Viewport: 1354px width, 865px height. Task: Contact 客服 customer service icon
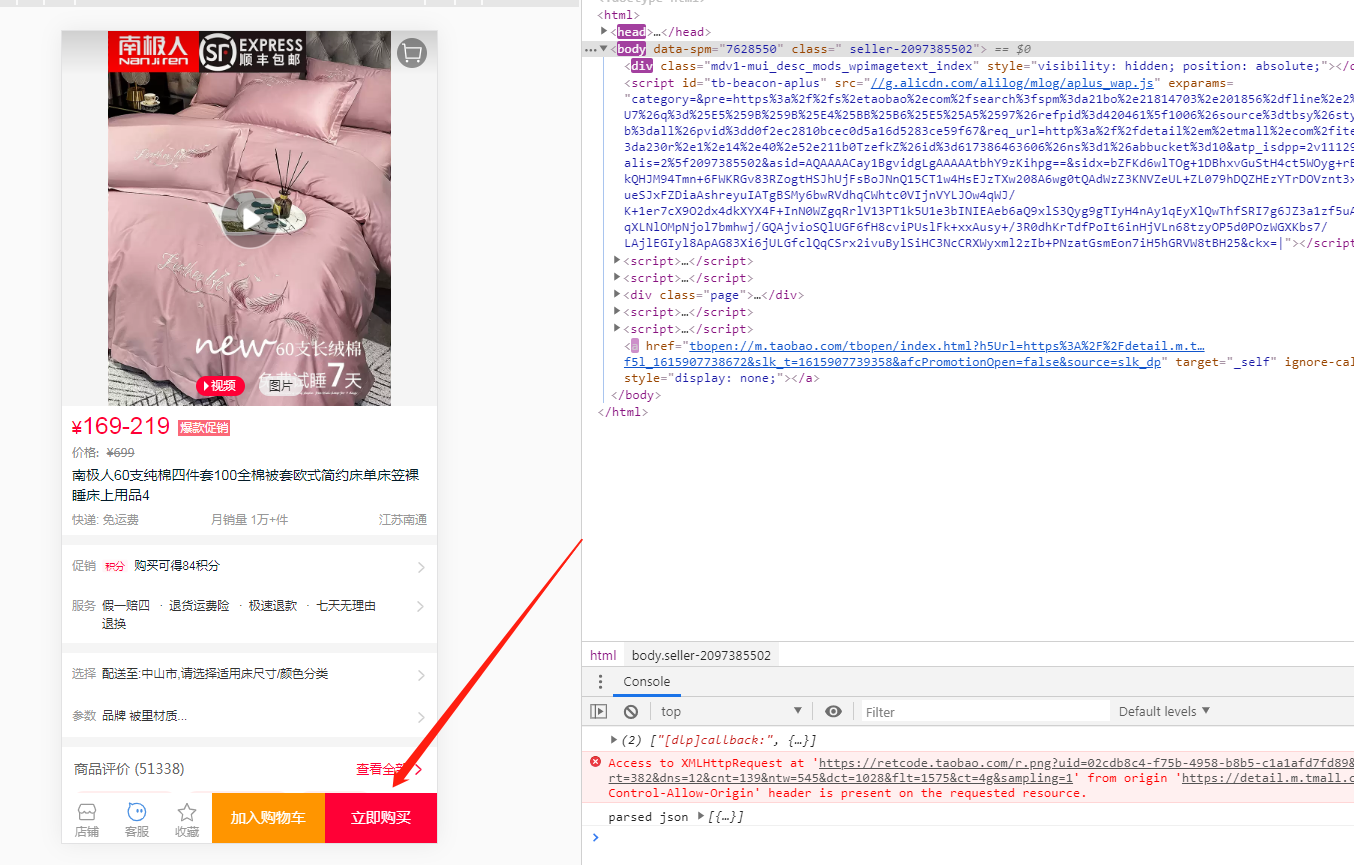137,819
